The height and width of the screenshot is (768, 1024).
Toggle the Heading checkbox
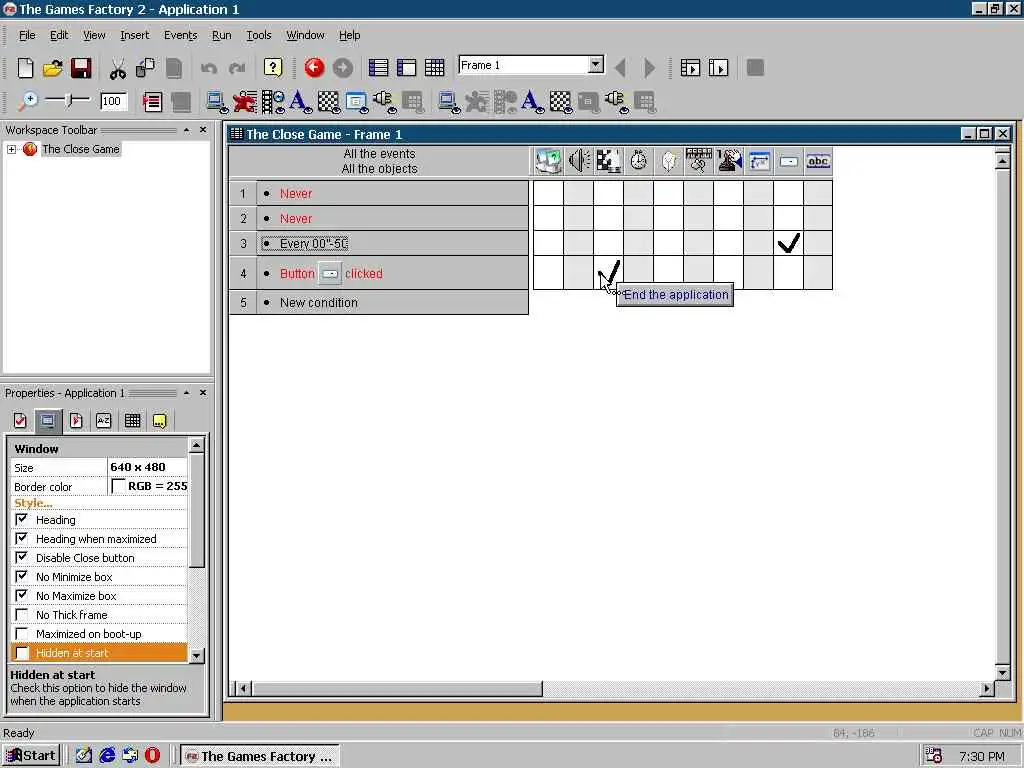click(x=22, y=519)
